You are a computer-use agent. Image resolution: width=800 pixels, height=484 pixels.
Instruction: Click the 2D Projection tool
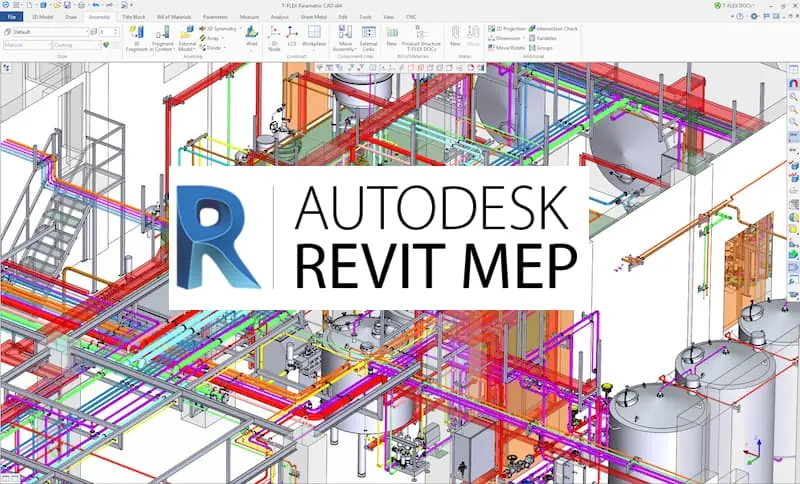pos(507,29)
